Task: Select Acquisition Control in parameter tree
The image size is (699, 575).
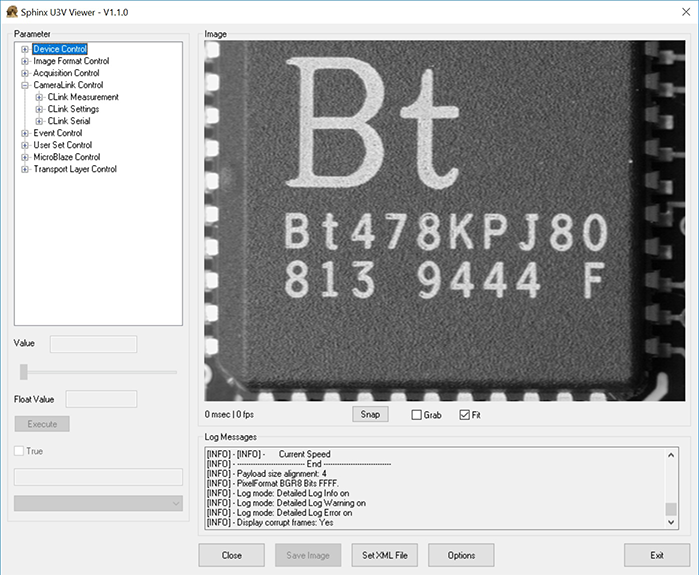Action: point(66,73)
